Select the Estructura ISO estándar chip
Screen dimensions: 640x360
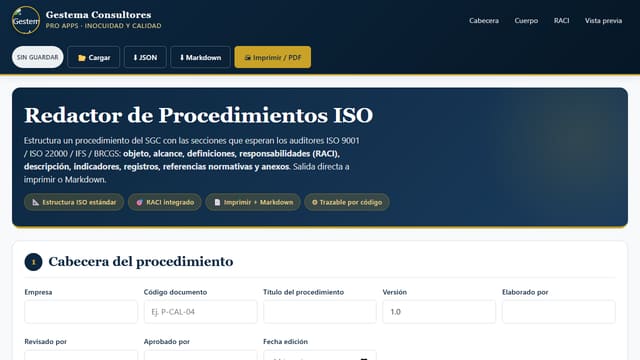coord(74,202)
